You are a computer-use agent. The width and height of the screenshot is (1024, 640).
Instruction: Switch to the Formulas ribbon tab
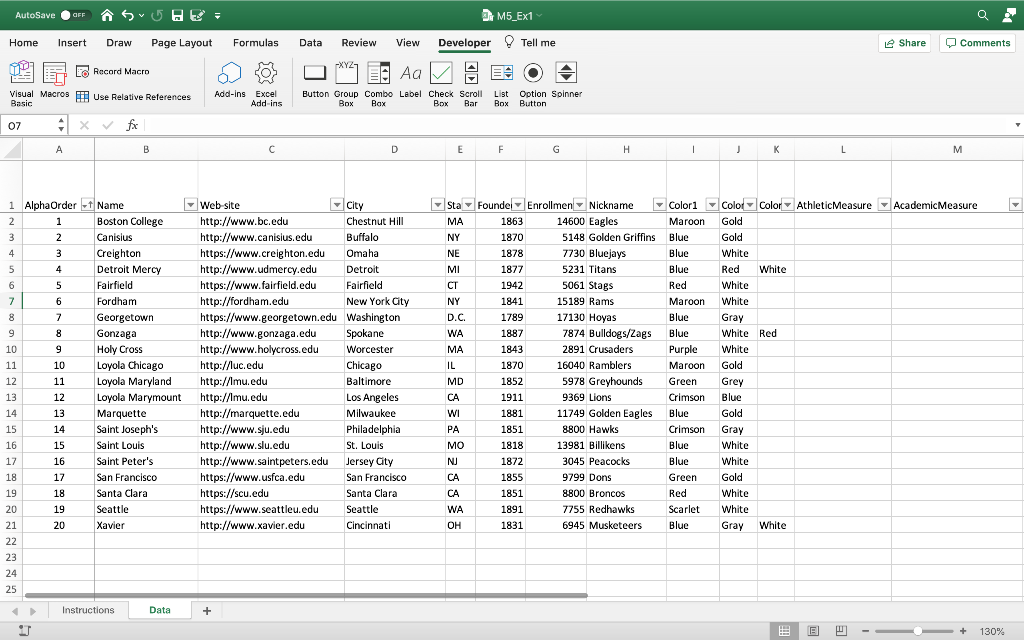255,43
